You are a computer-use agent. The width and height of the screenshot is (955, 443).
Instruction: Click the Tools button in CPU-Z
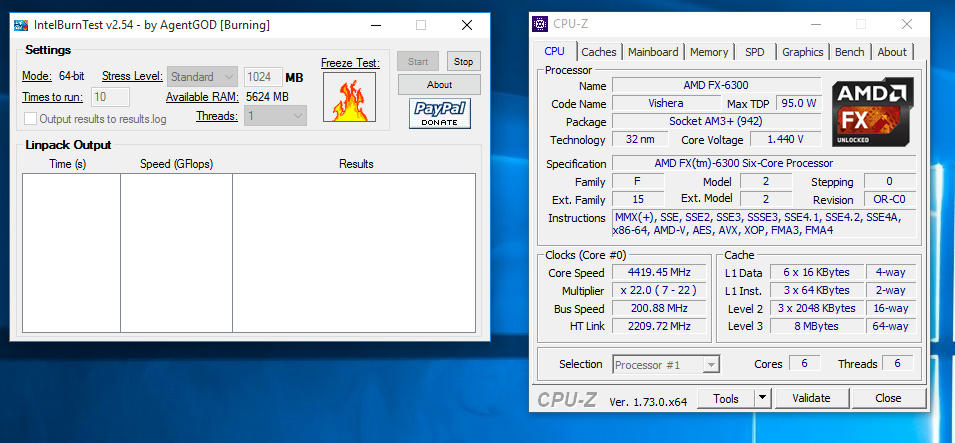tap(726, 399)
